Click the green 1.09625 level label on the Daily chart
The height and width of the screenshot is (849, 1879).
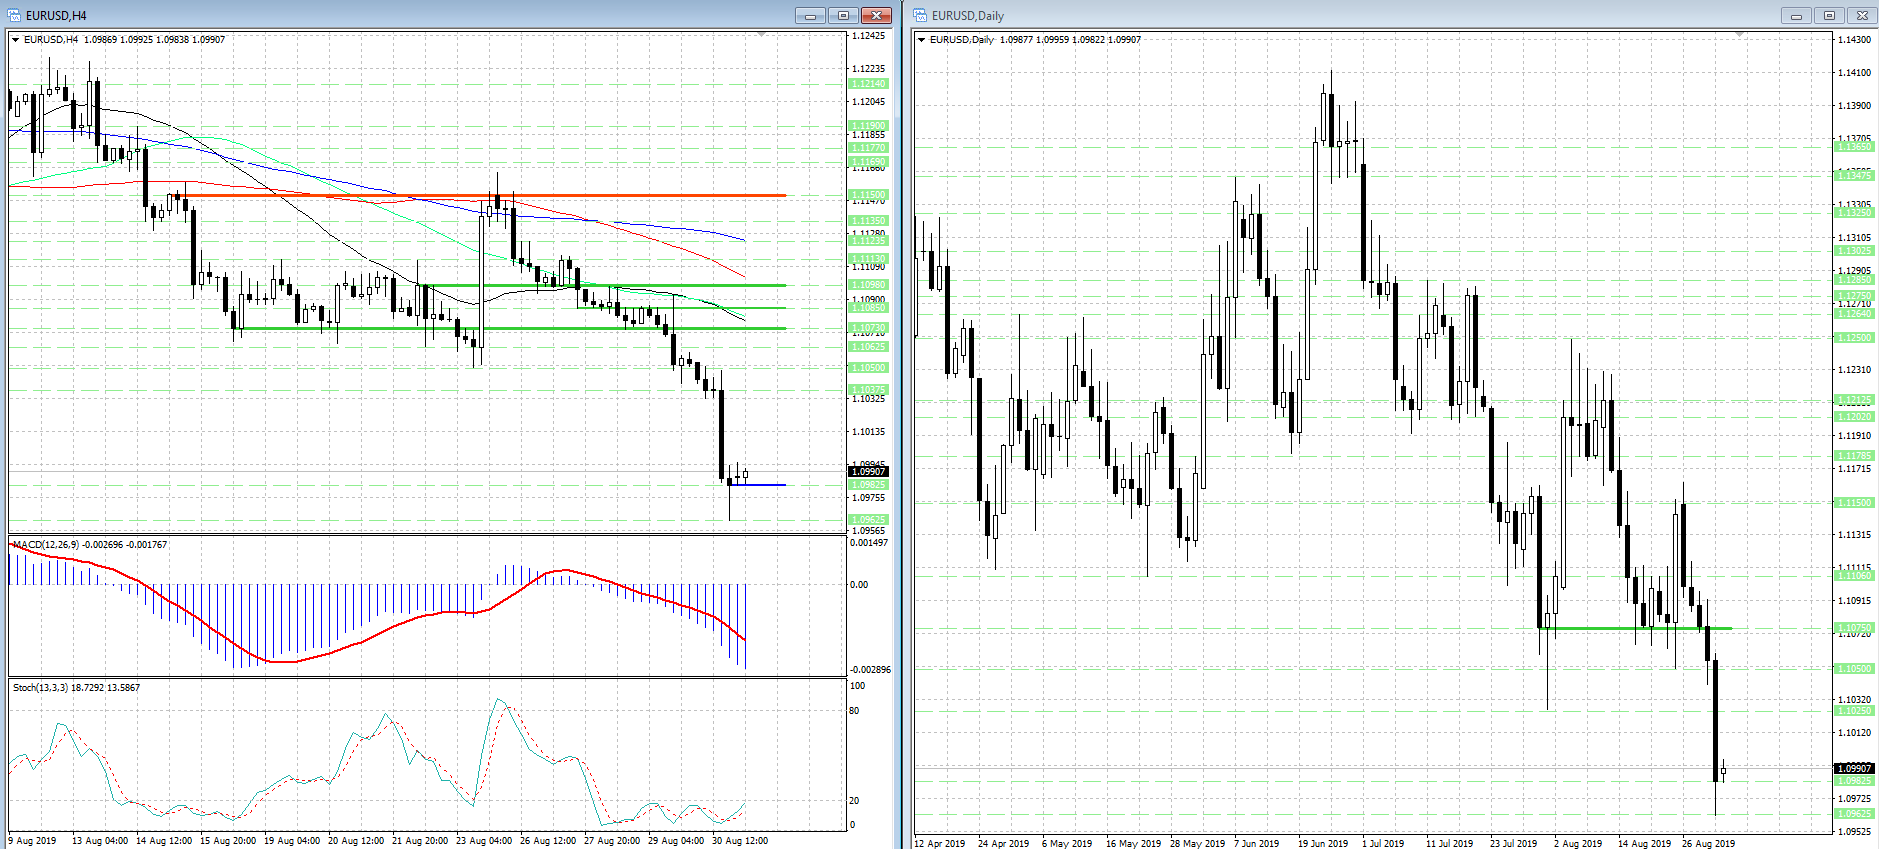point(1854,814)
